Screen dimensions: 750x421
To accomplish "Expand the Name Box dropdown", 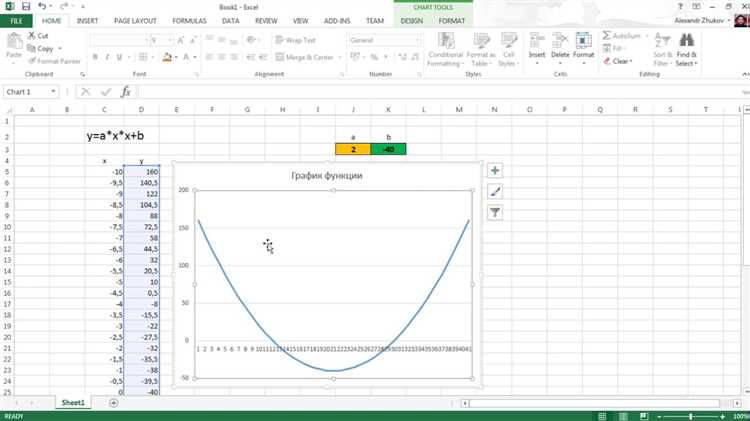I will (x=53, y=91).
